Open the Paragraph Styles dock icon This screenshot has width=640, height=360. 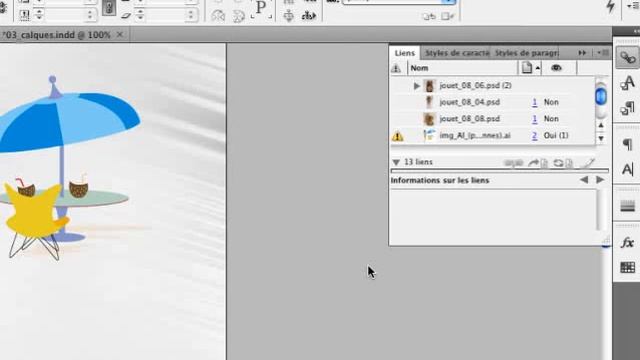(x=627, y=108)
